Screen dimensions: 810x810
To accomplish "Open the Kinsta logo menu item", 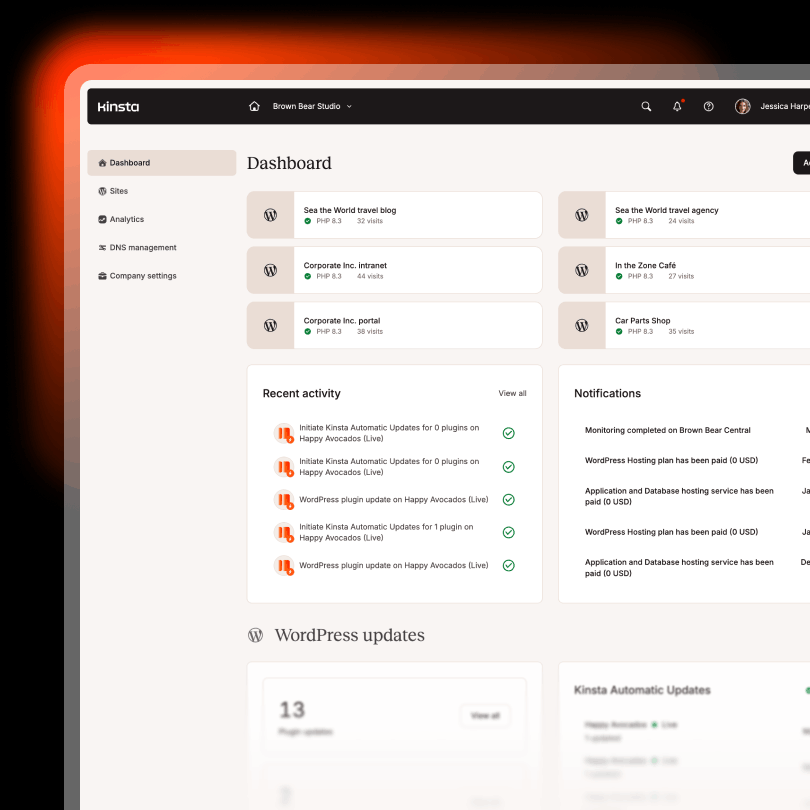I will coord(117,105).
